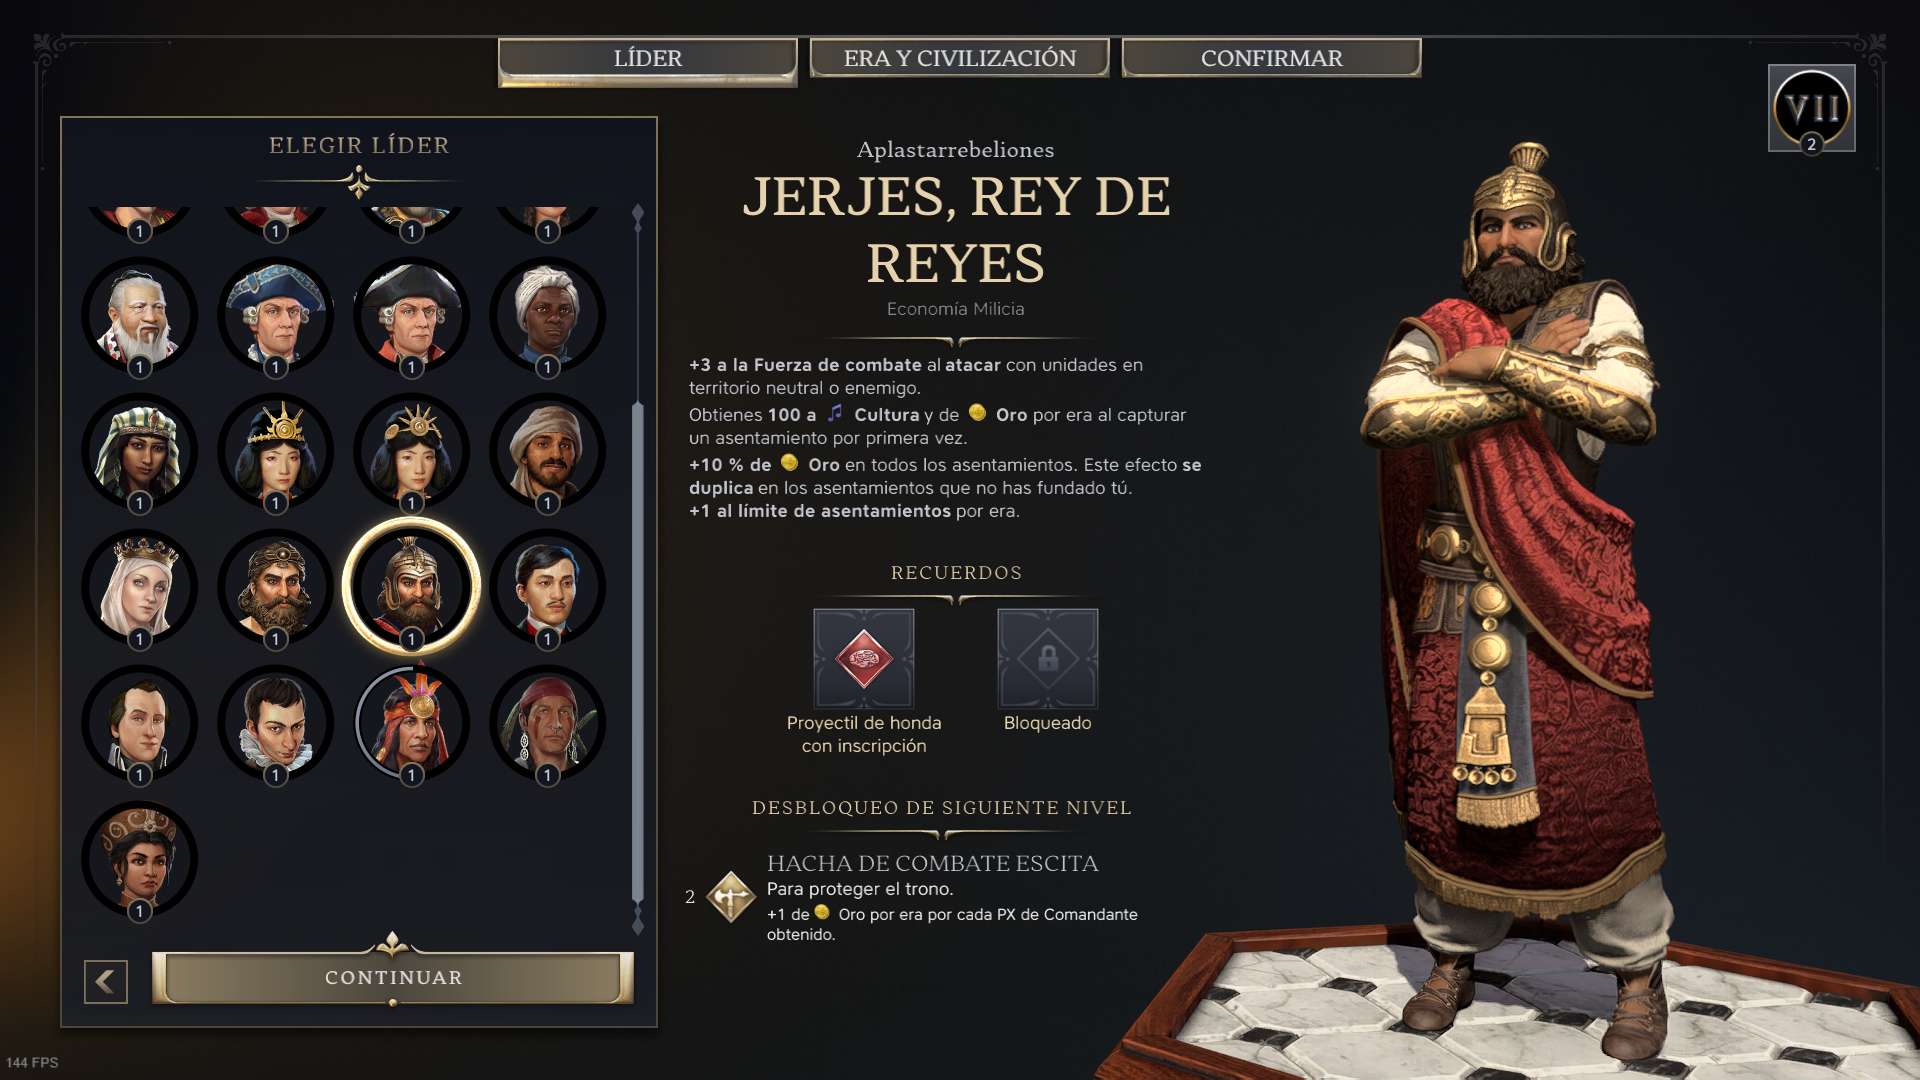Click the scrollbar's top arrow marker
The image size is (1920, 1080).
(x=638, y=214)
